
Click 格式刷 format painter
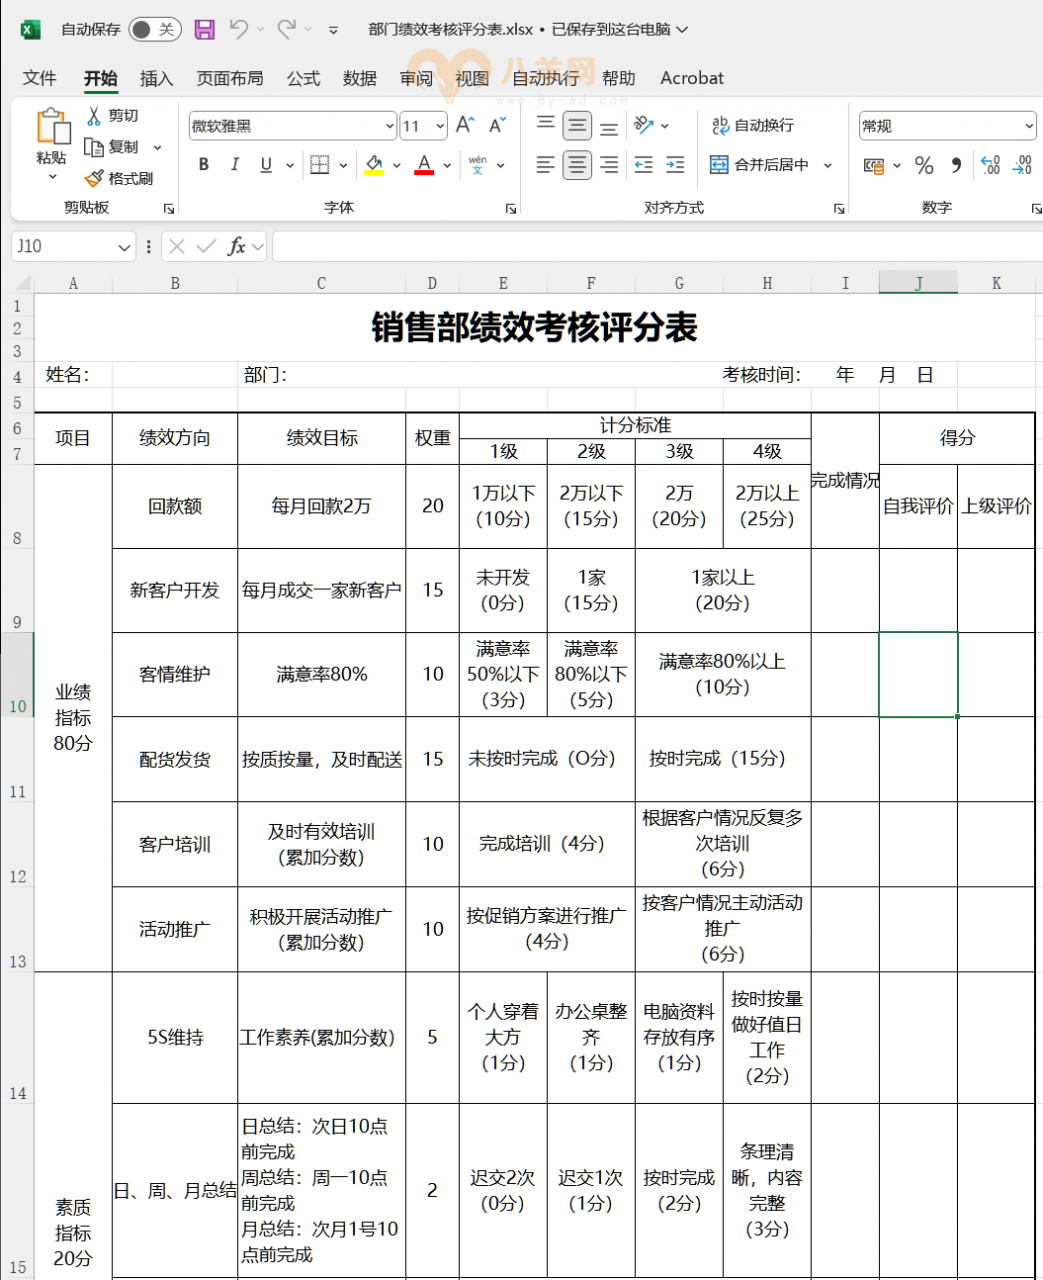(x=119, y=178)
